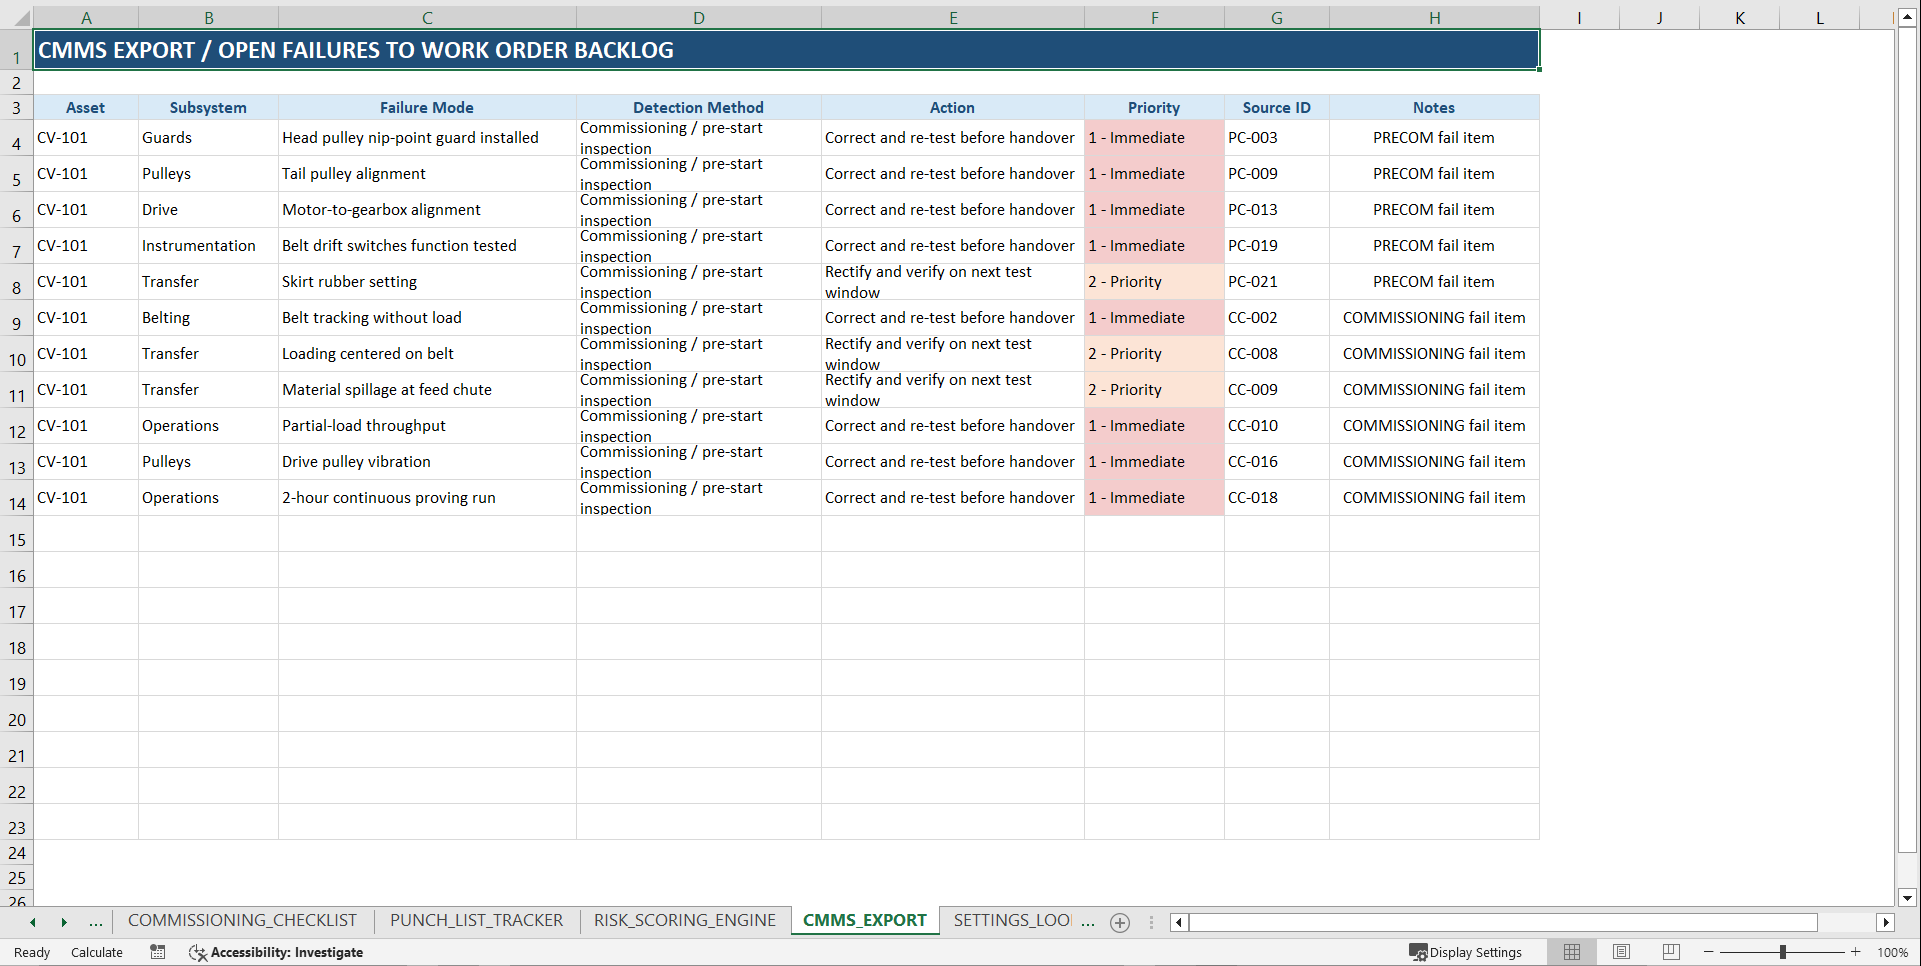
Task: Open Page Break Preview
Action: tap(1670, 952)
